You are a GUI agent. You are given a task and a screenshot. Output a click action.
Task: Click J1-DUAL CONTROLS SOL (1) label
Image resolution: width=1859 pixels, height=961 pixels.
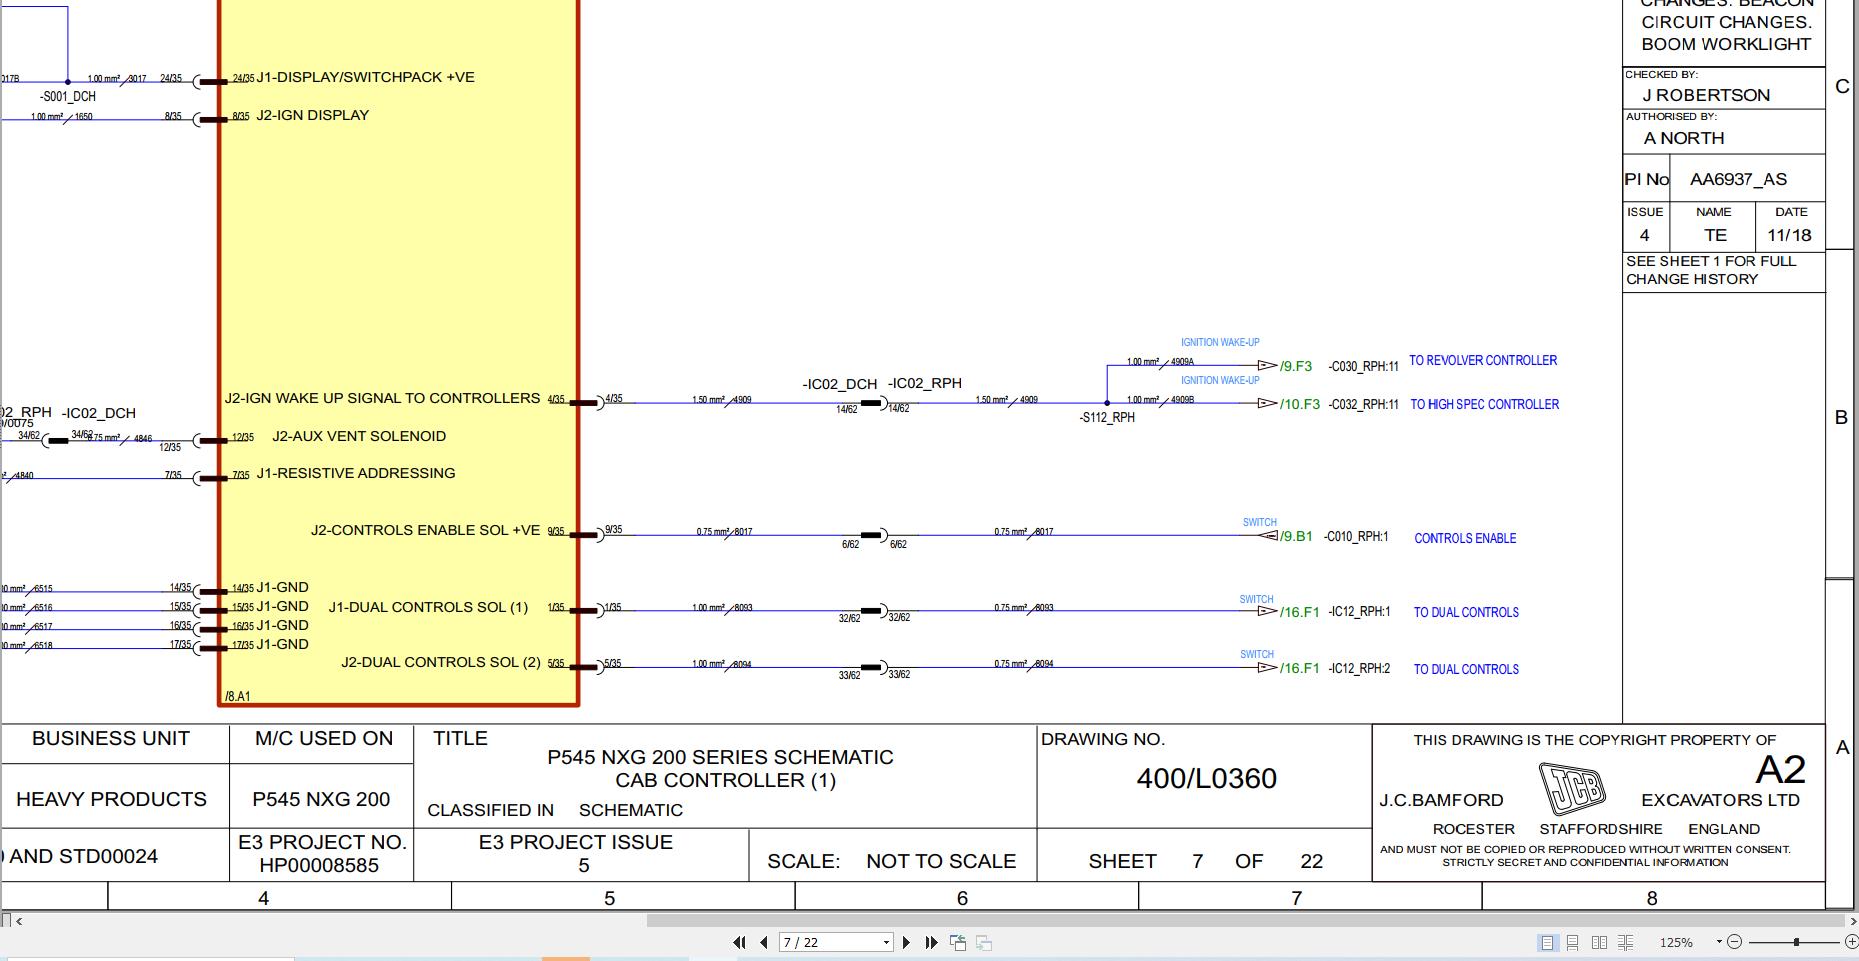(x=428, y=607)
